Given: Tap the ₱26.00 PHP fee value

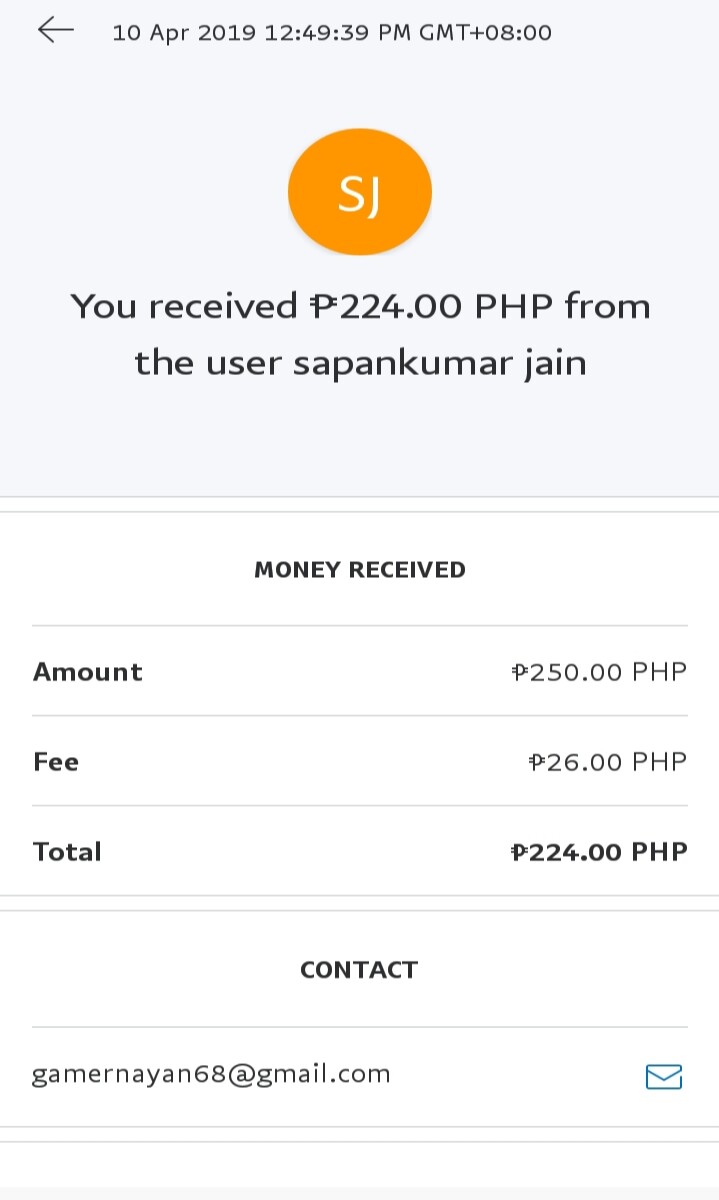Looking at the screenshot, I should click(608, 762).
